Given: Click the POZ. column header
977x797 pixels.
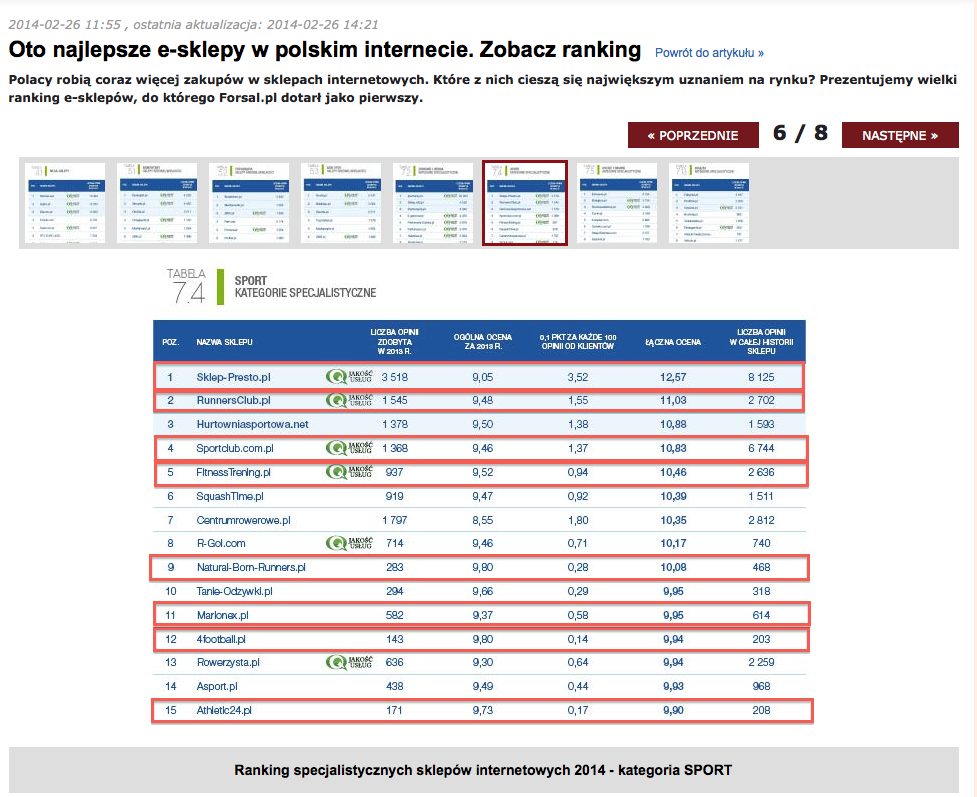Looking at the screenshot, I should (170, 342).
